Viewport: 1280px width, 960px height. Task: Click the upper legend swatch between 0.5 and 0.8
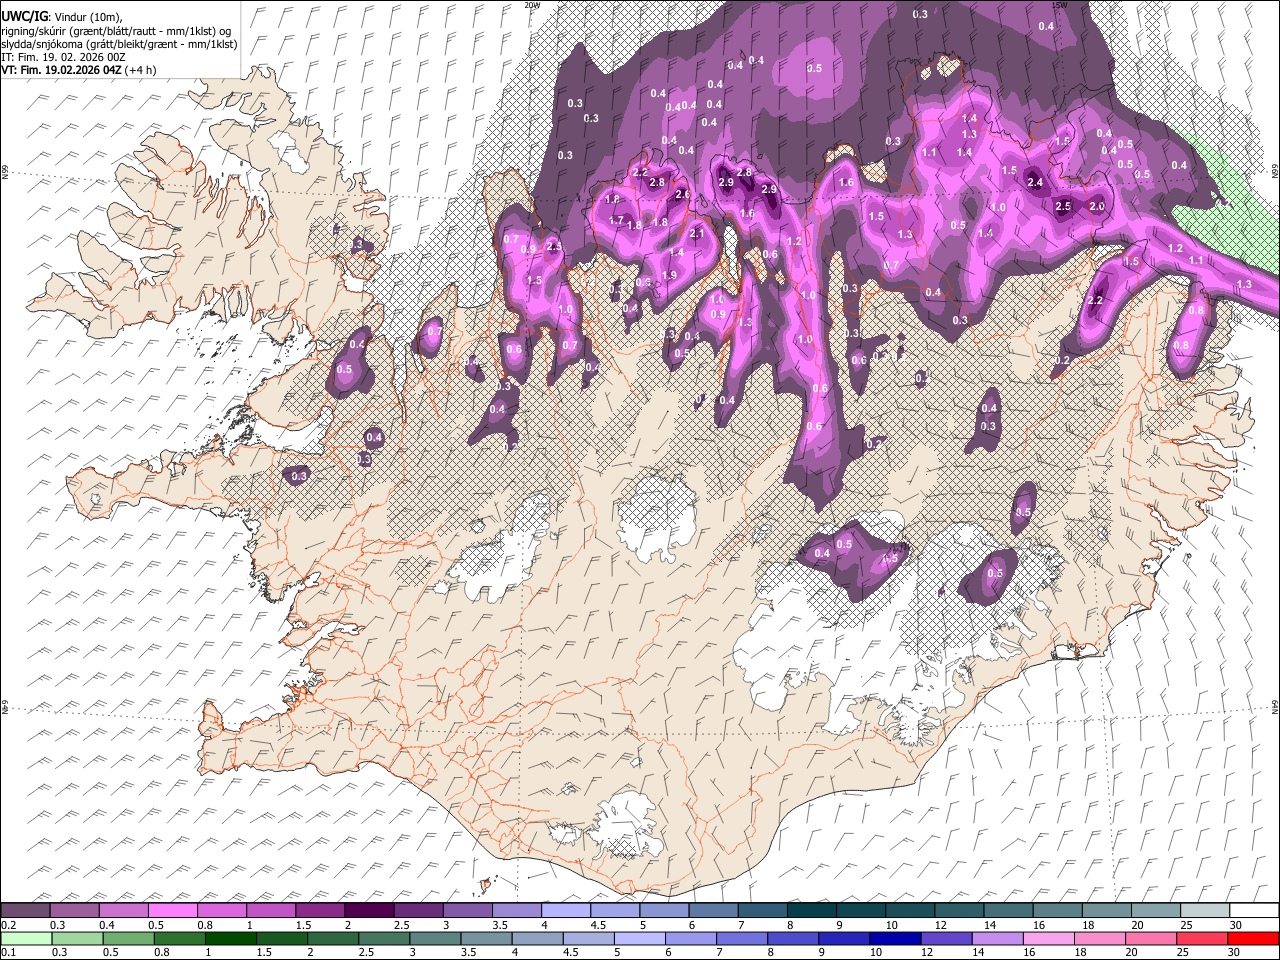point(173,911)
